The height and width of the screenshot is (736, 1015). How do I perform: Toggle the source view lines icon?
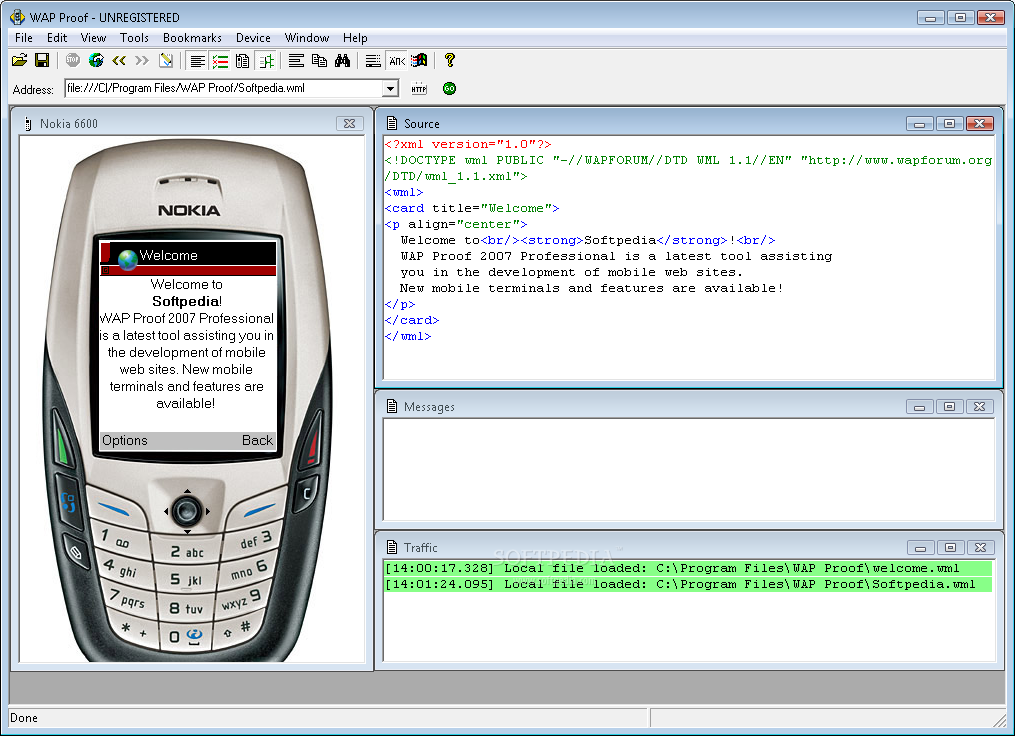click(197, 61)
